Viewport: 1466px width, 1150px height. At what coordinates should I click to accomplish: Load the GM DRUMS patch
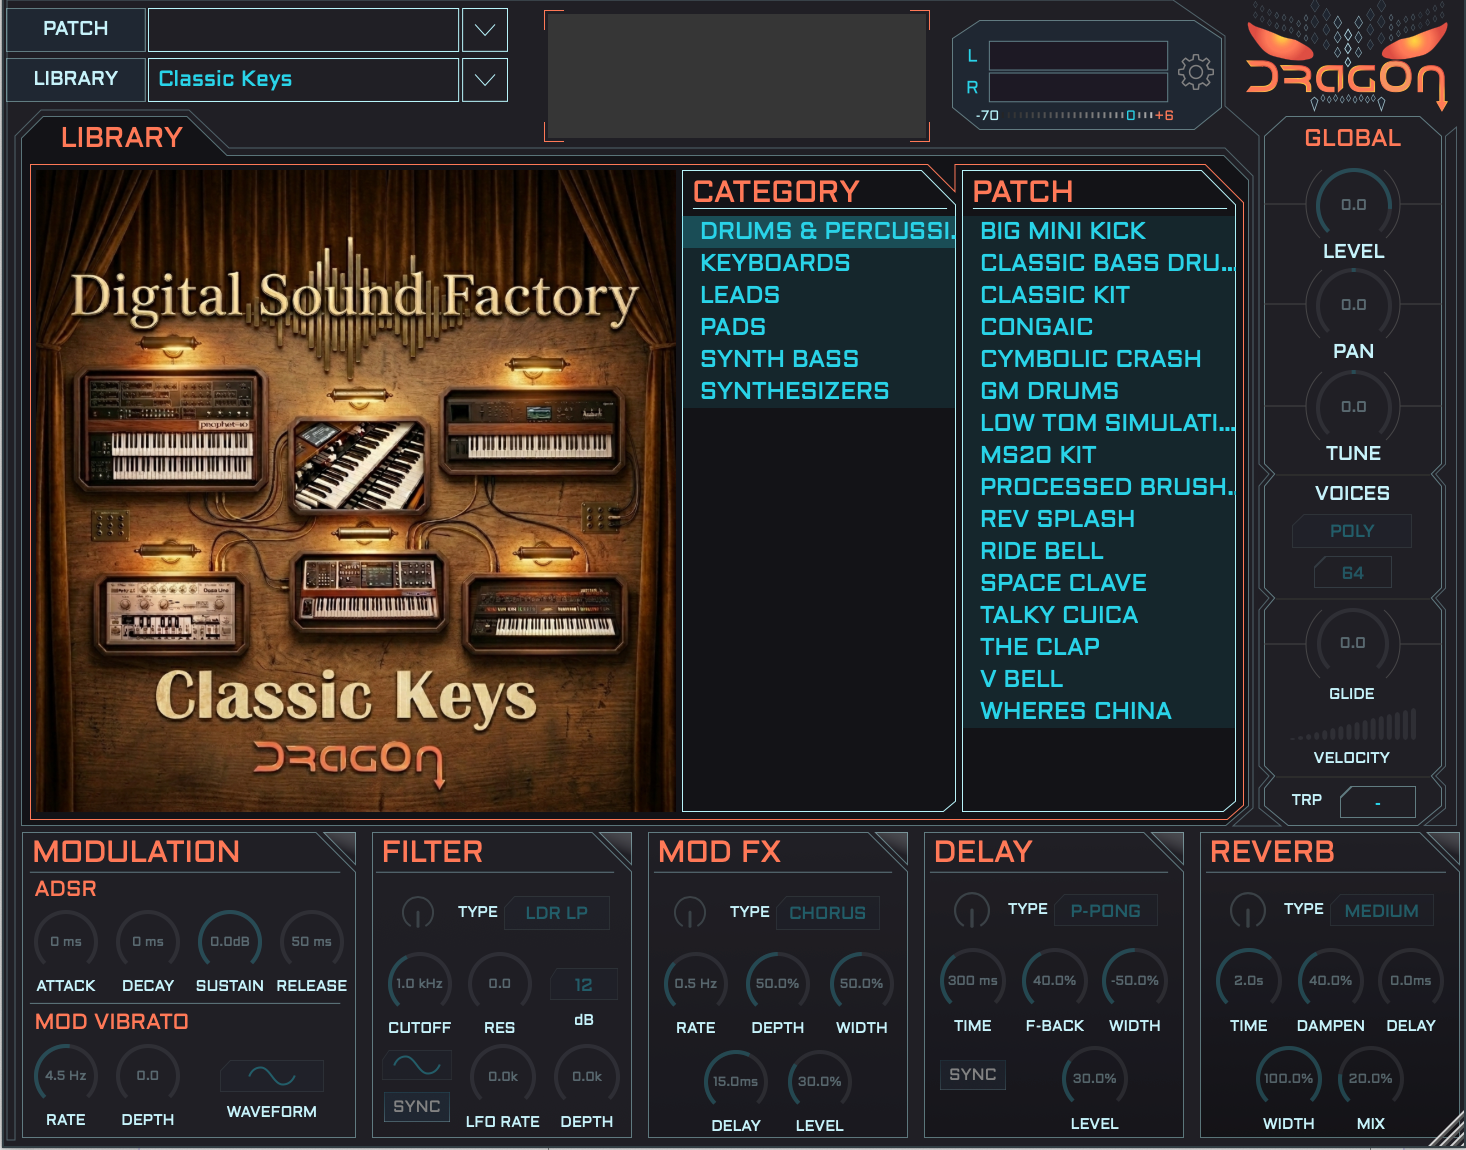coord(1099,391)
